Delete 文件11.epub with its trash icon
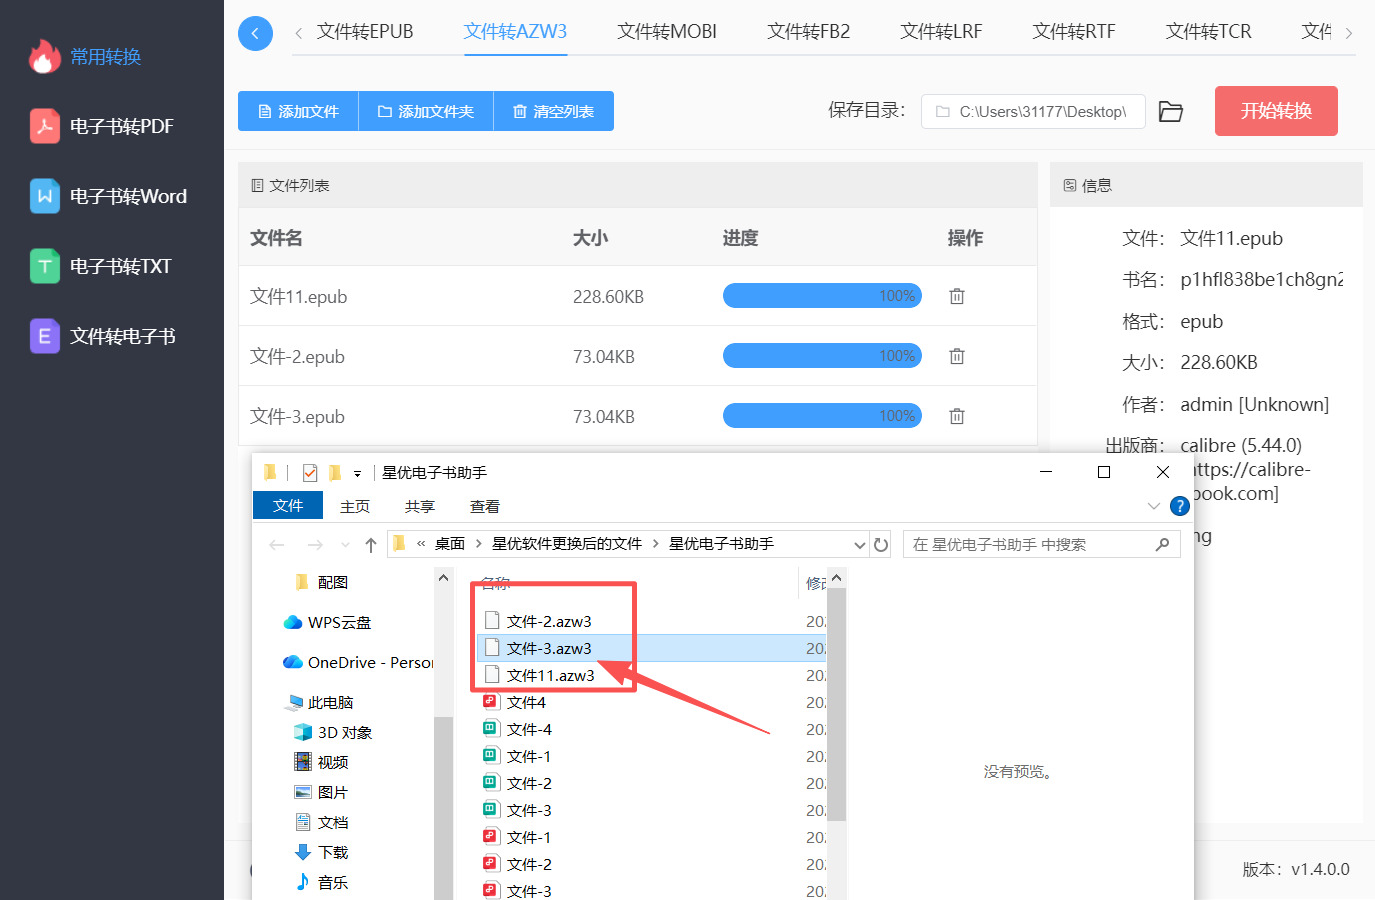The width and height of the screenshot is (1375, 900). pyautogui.click(x=957, y=296)
